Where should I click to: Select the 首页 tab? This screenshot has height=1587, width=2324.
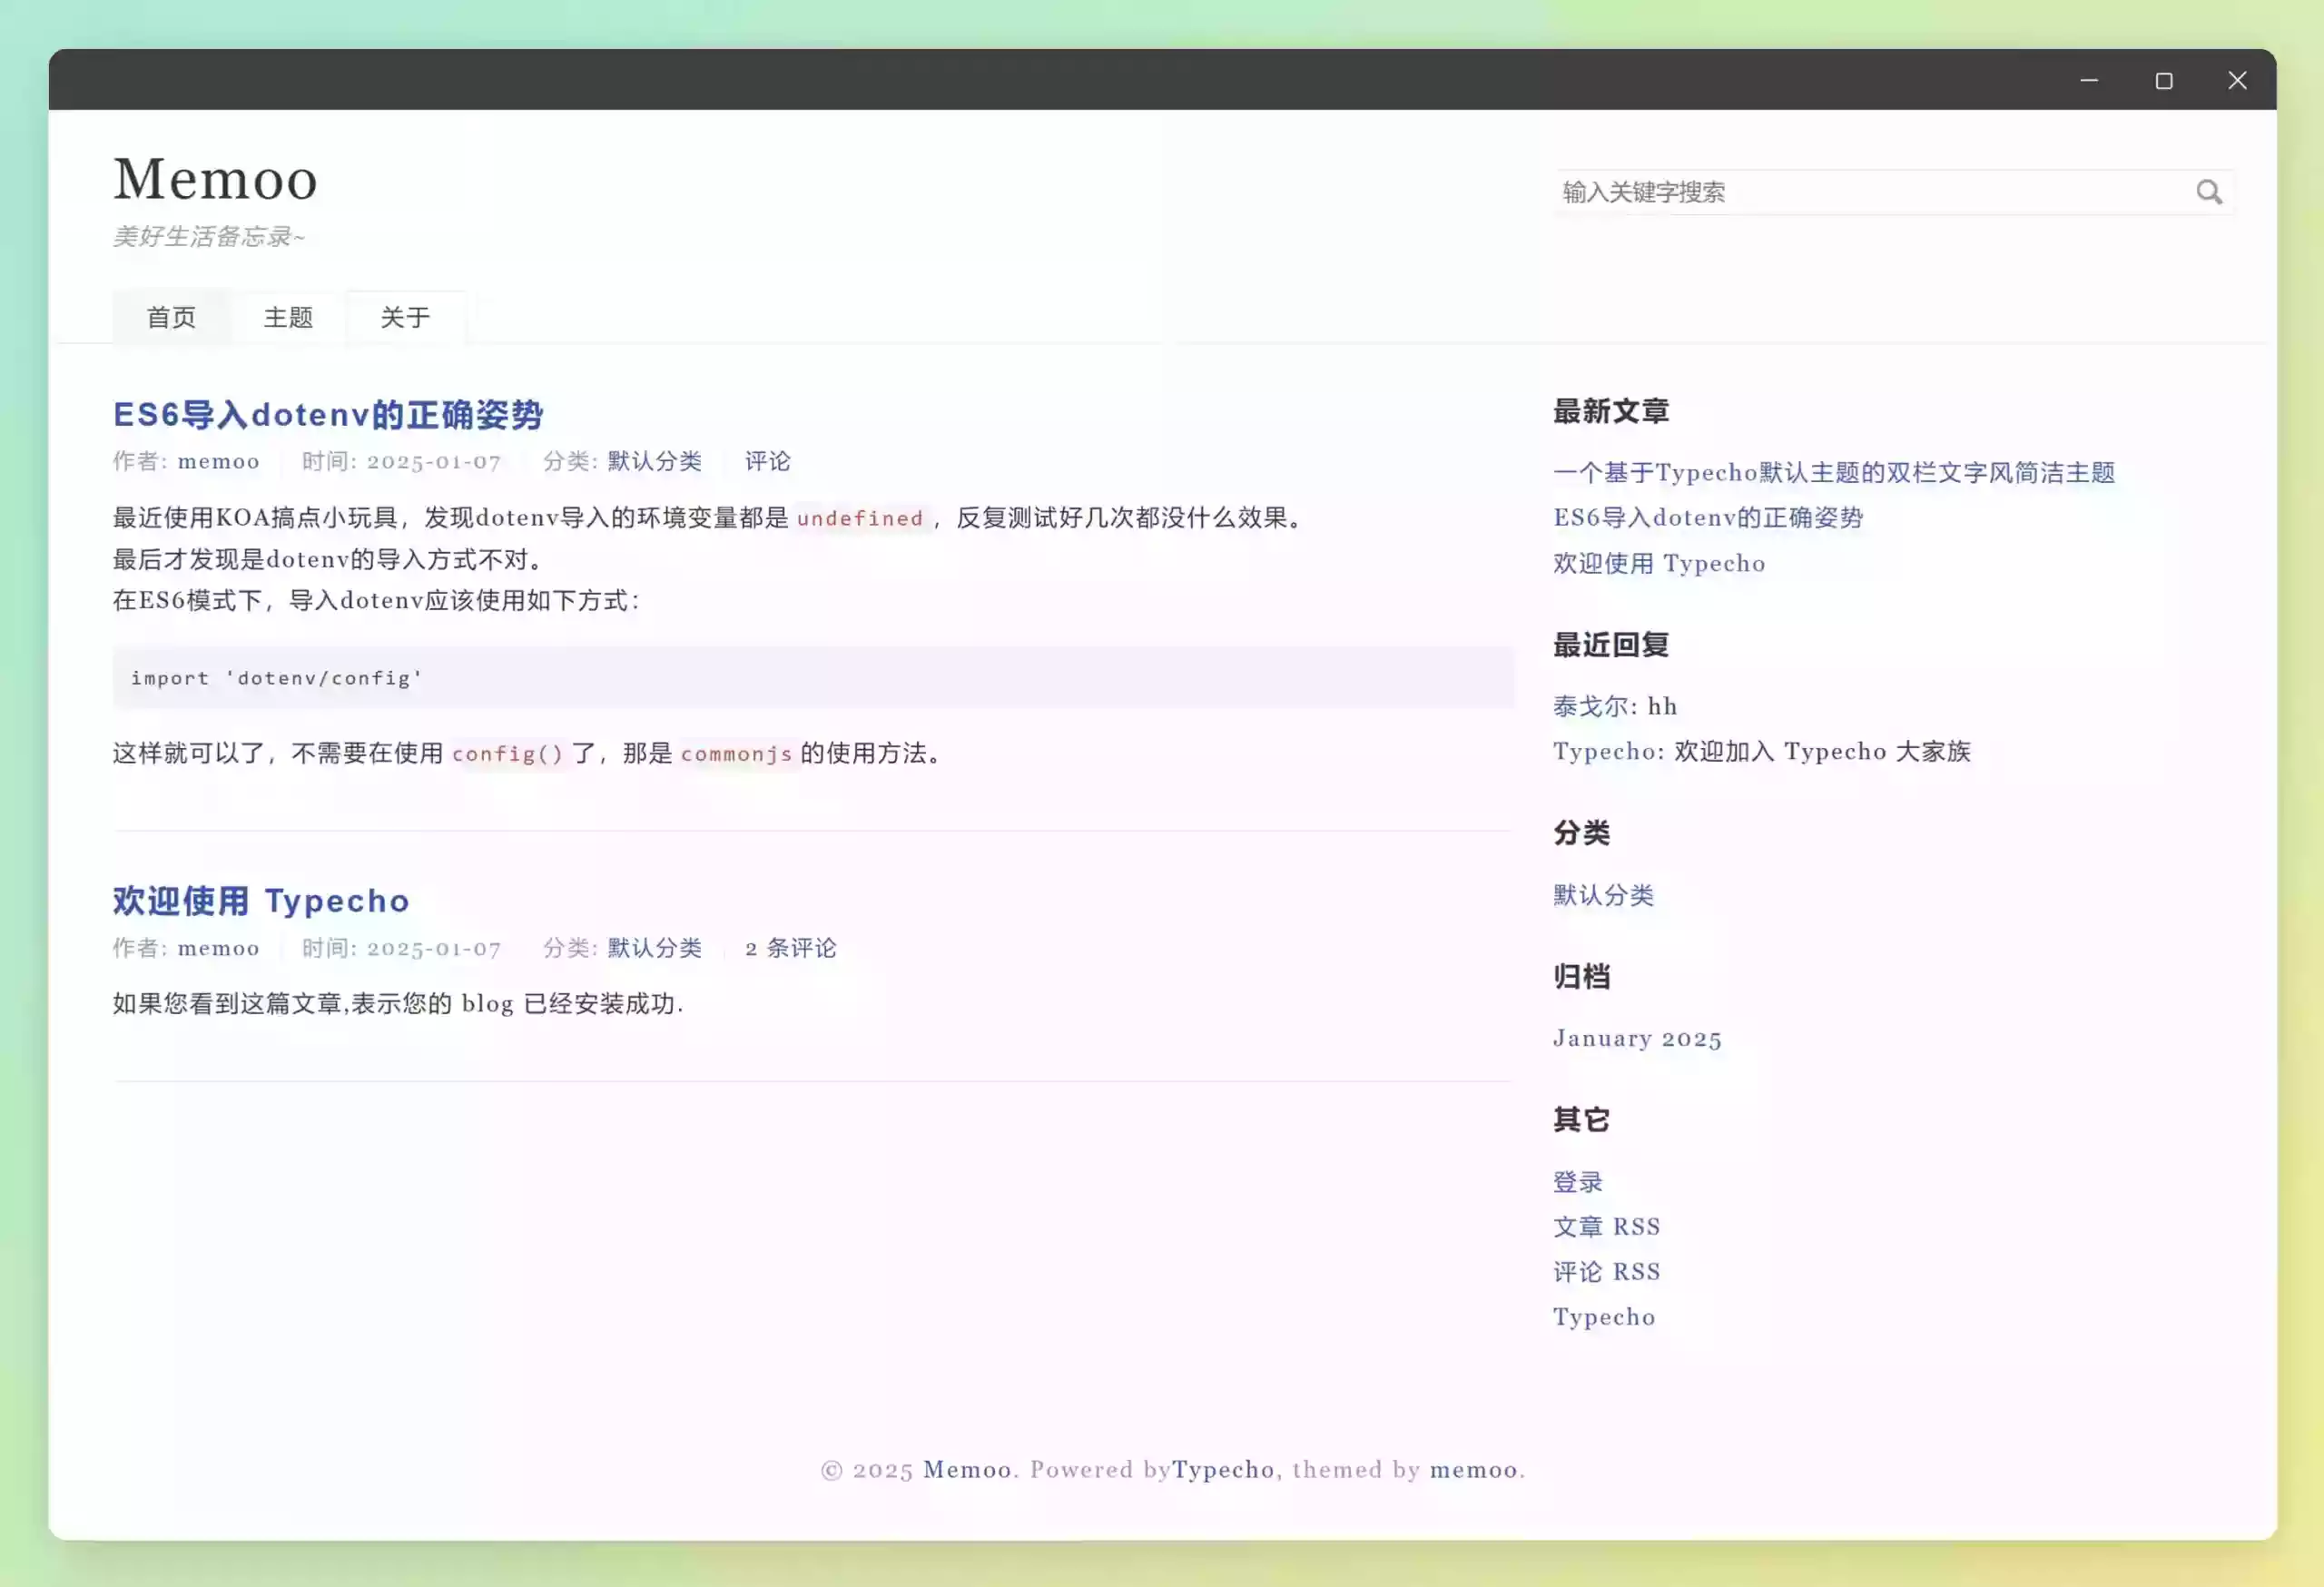[x=171, y=316]
